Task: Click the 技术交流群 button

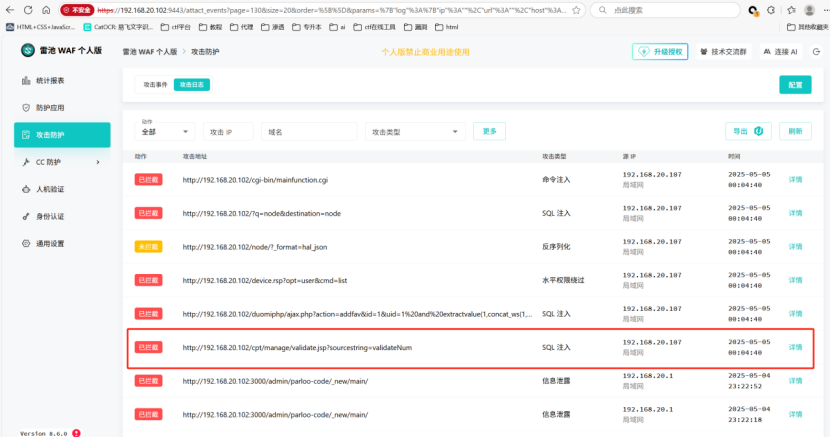Action: [723, 52]
